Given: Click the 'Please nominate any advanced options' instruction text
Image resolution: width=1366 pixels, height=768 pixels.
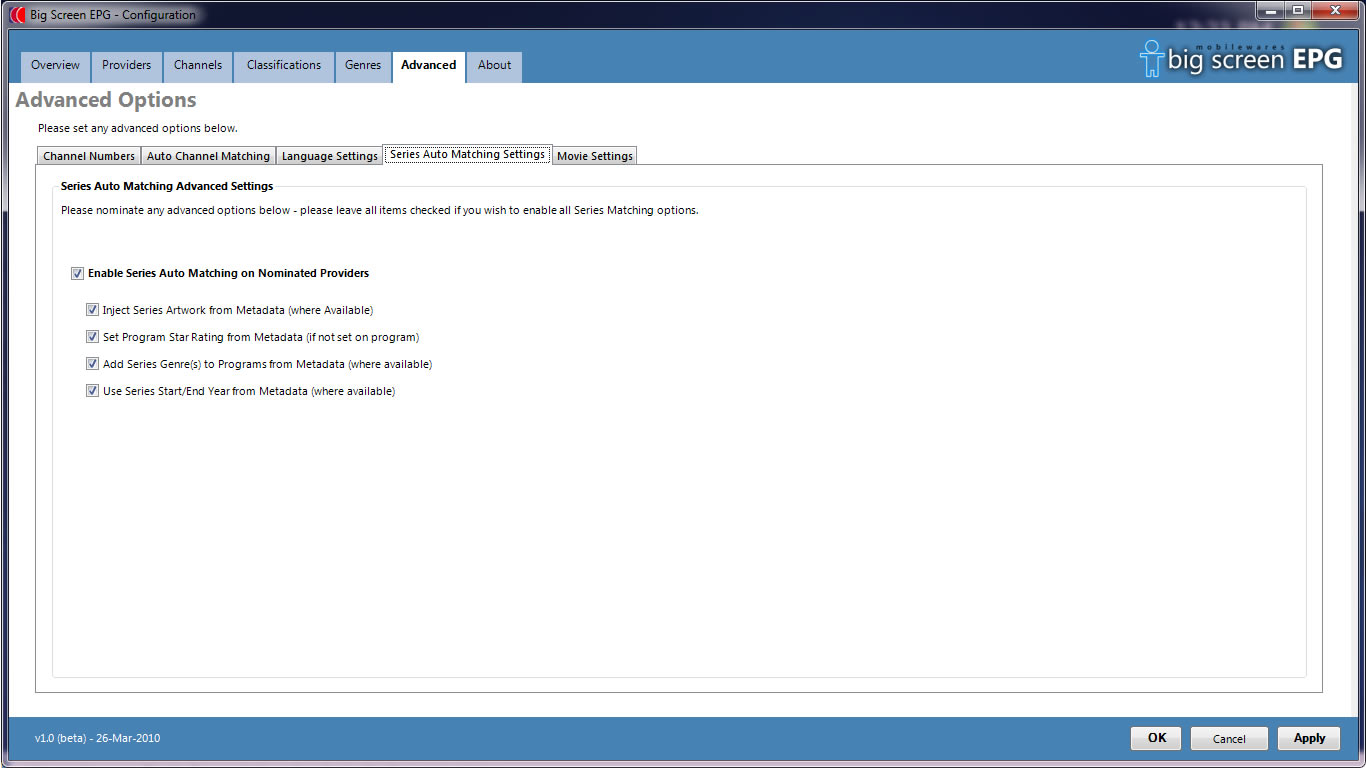Looking at the screenshot, I should click(x=380, y=210).
